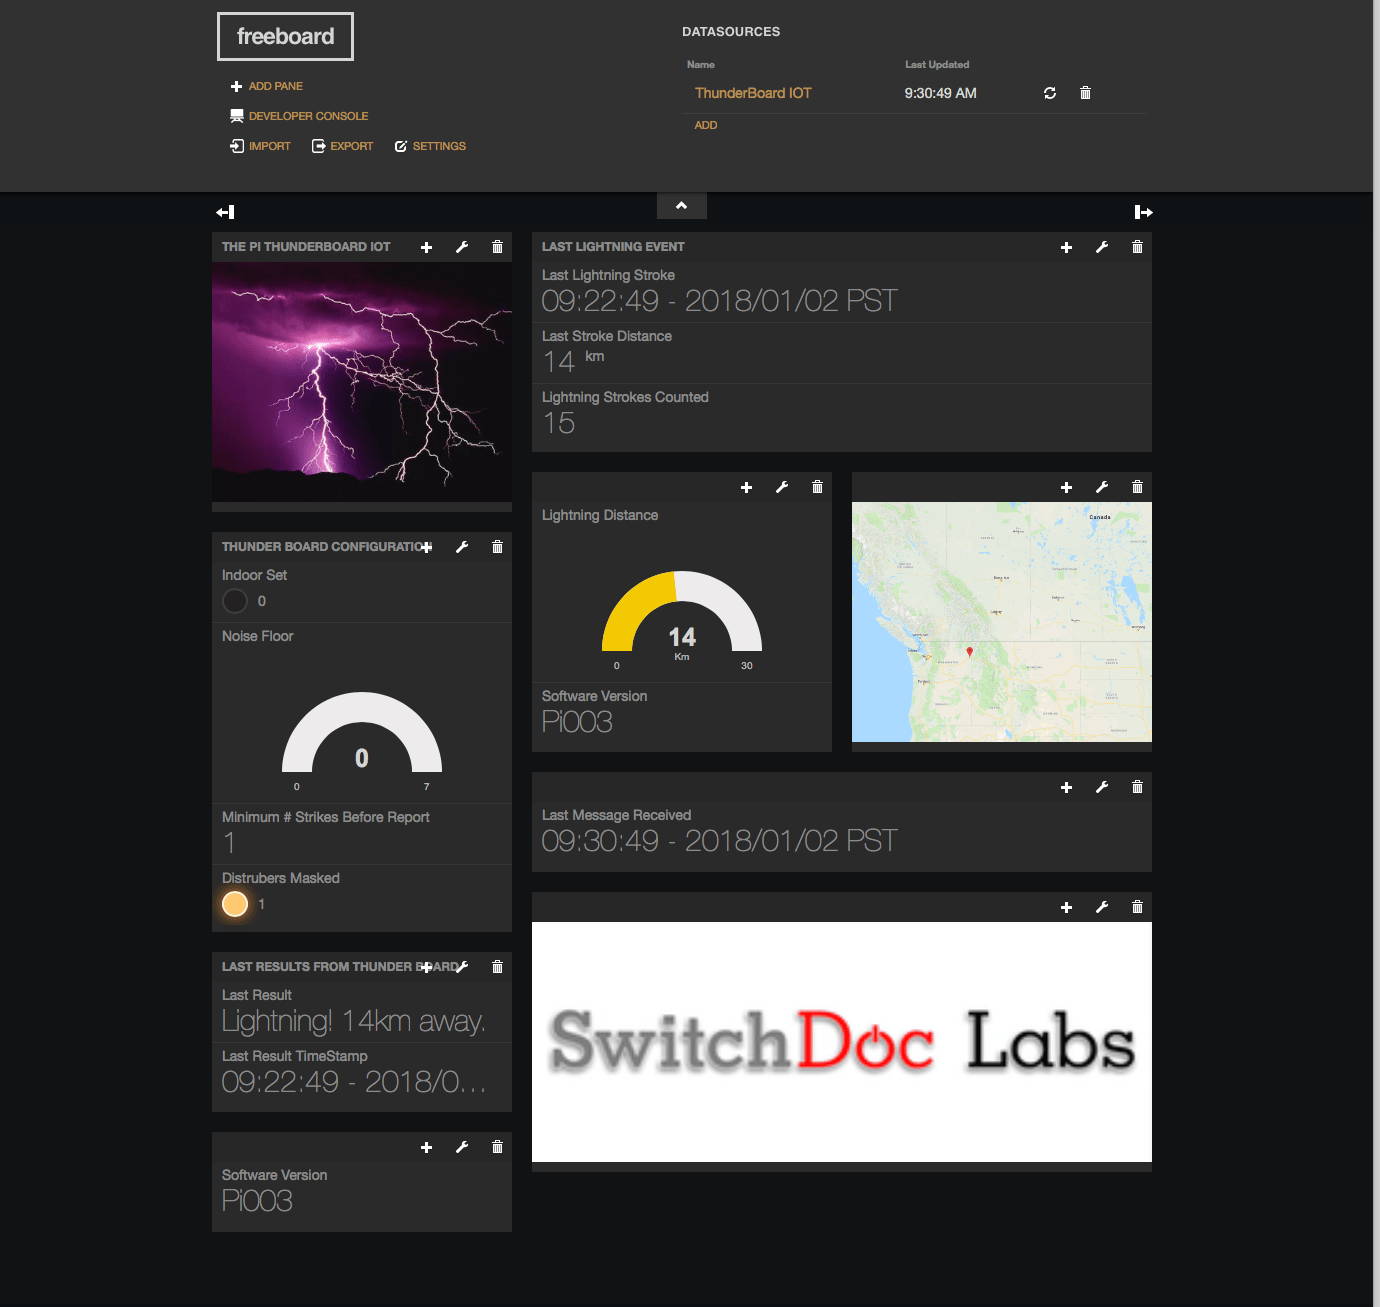Add widget to Thunder Board Configuration pane

click(427, 547)
